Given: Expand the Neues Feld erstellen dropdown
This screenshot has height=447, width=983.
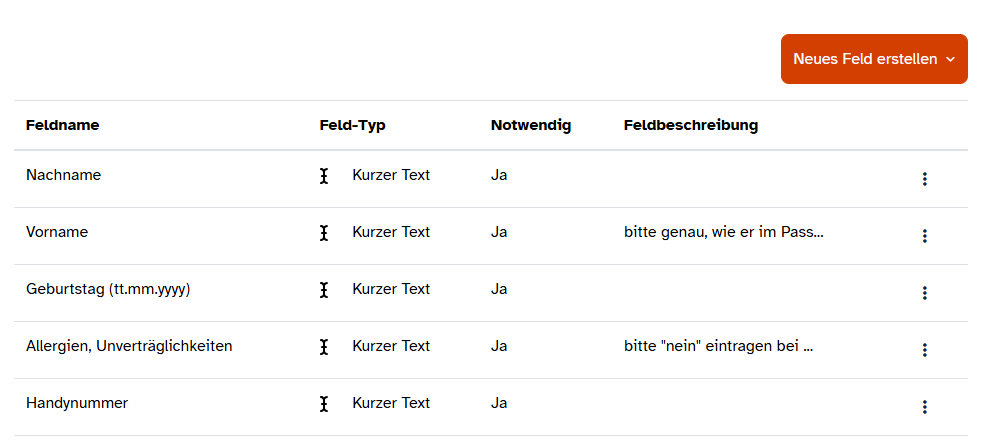Looking at the screenshot, I should [873, 59].
